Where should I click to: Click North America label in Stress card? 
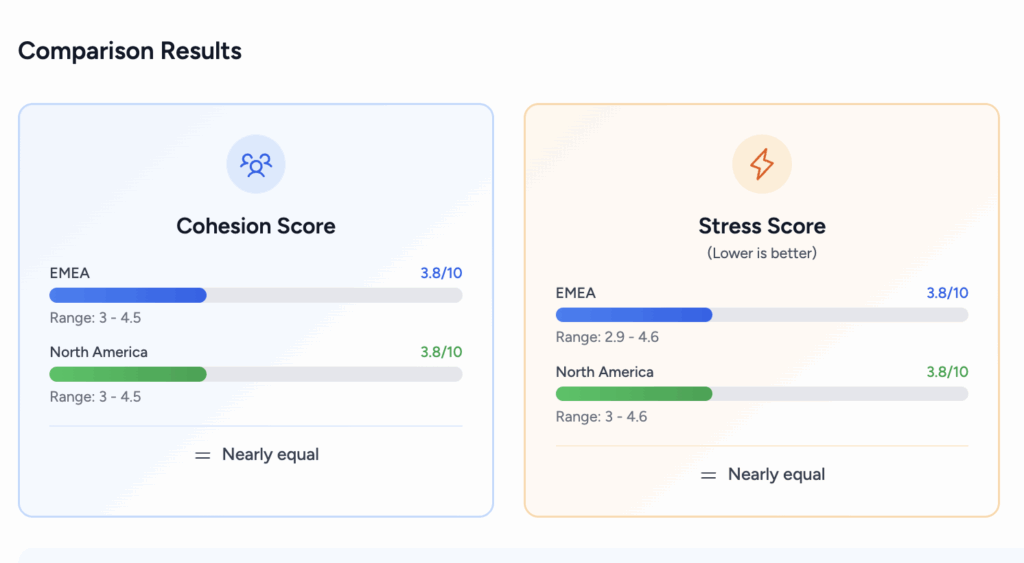604,372
